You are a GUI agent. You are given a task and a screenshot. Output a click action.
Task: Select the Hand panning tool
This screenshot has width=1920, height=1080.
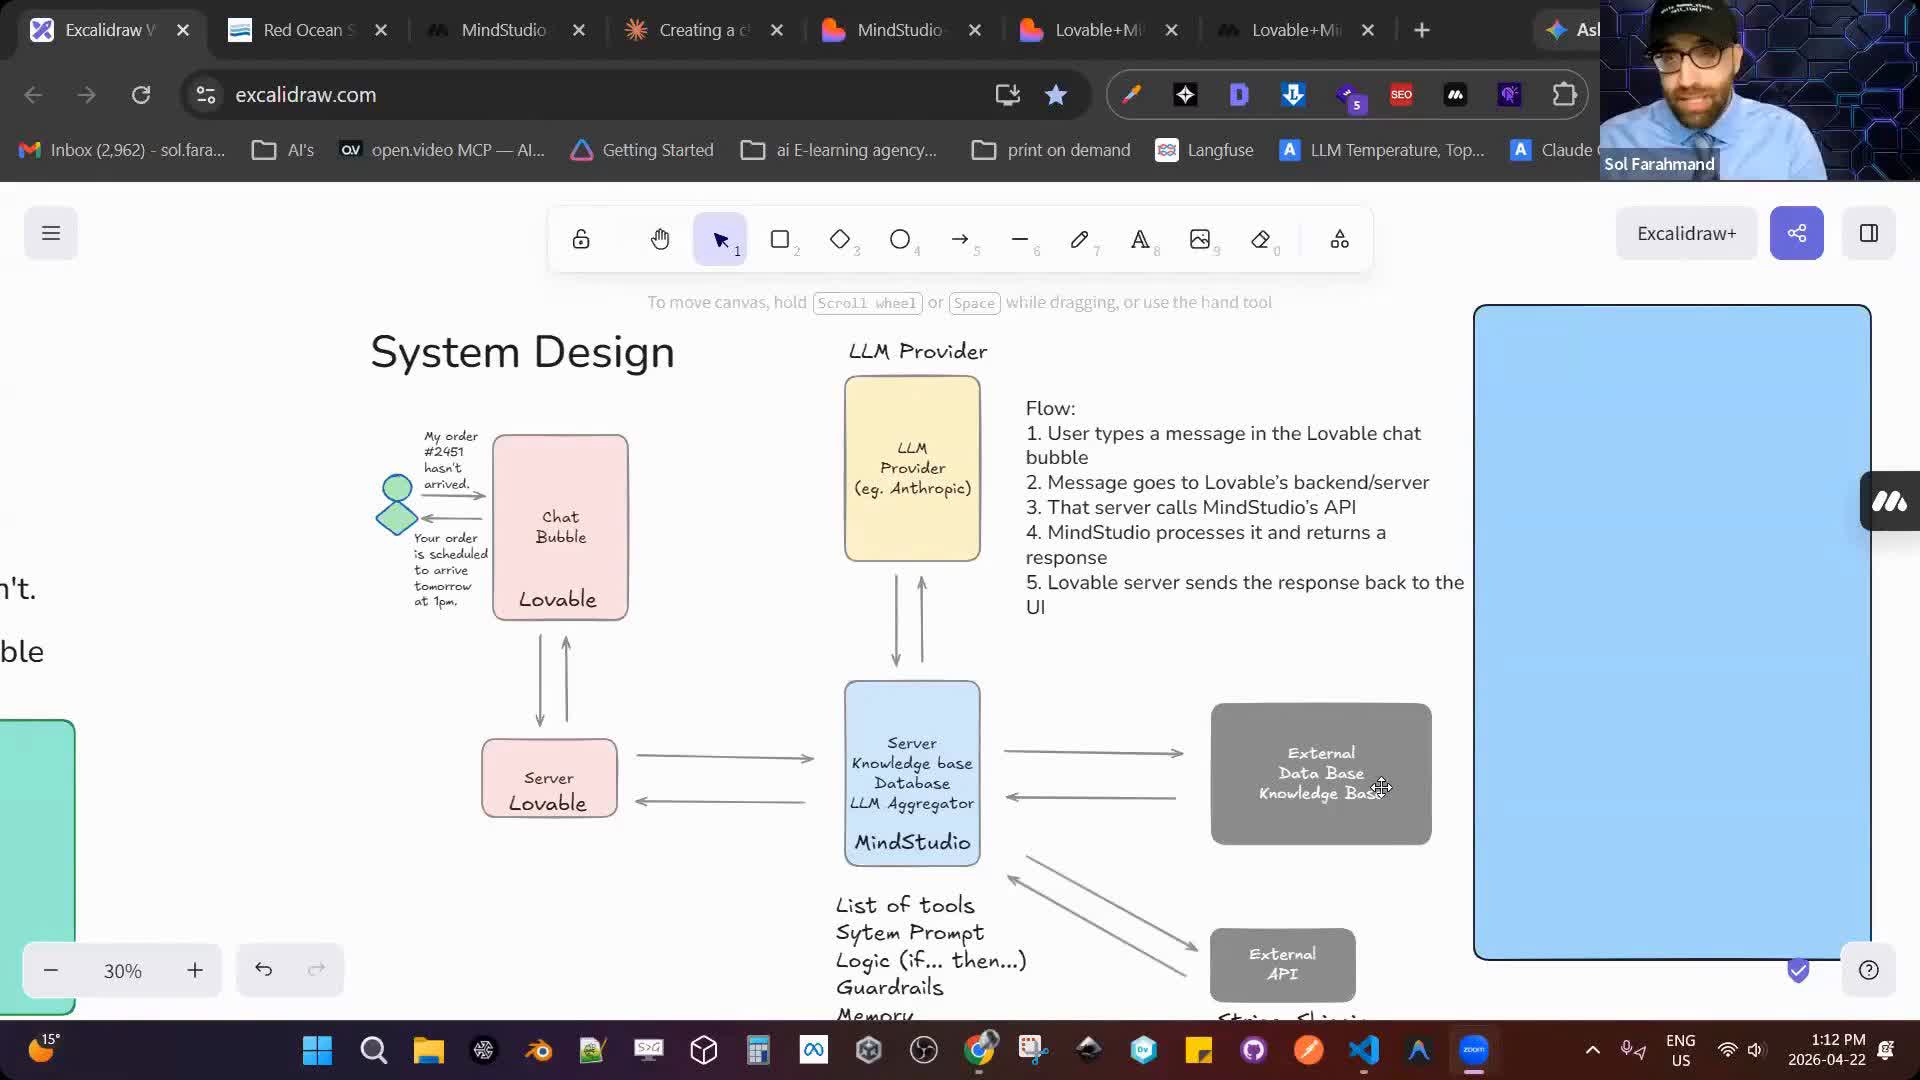[660, 239]
